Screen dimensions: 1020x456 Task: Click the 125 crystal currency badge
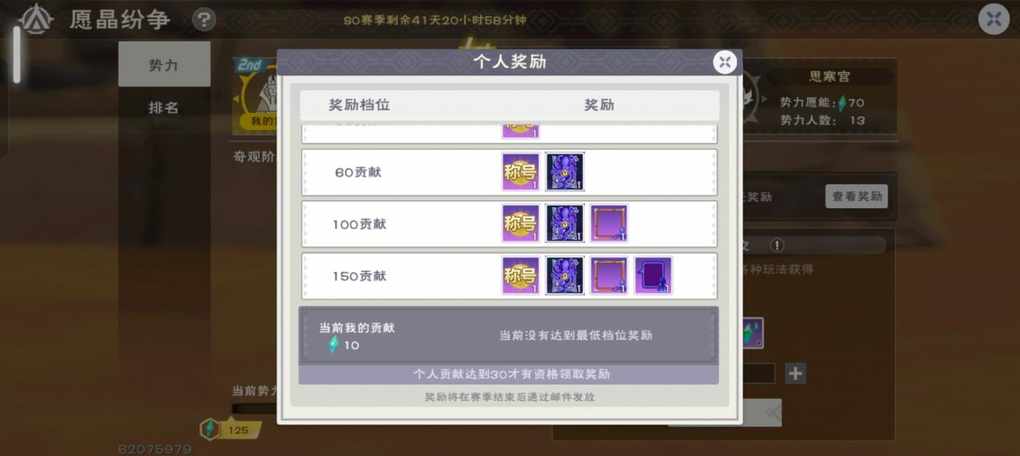[x=231, y=429]
